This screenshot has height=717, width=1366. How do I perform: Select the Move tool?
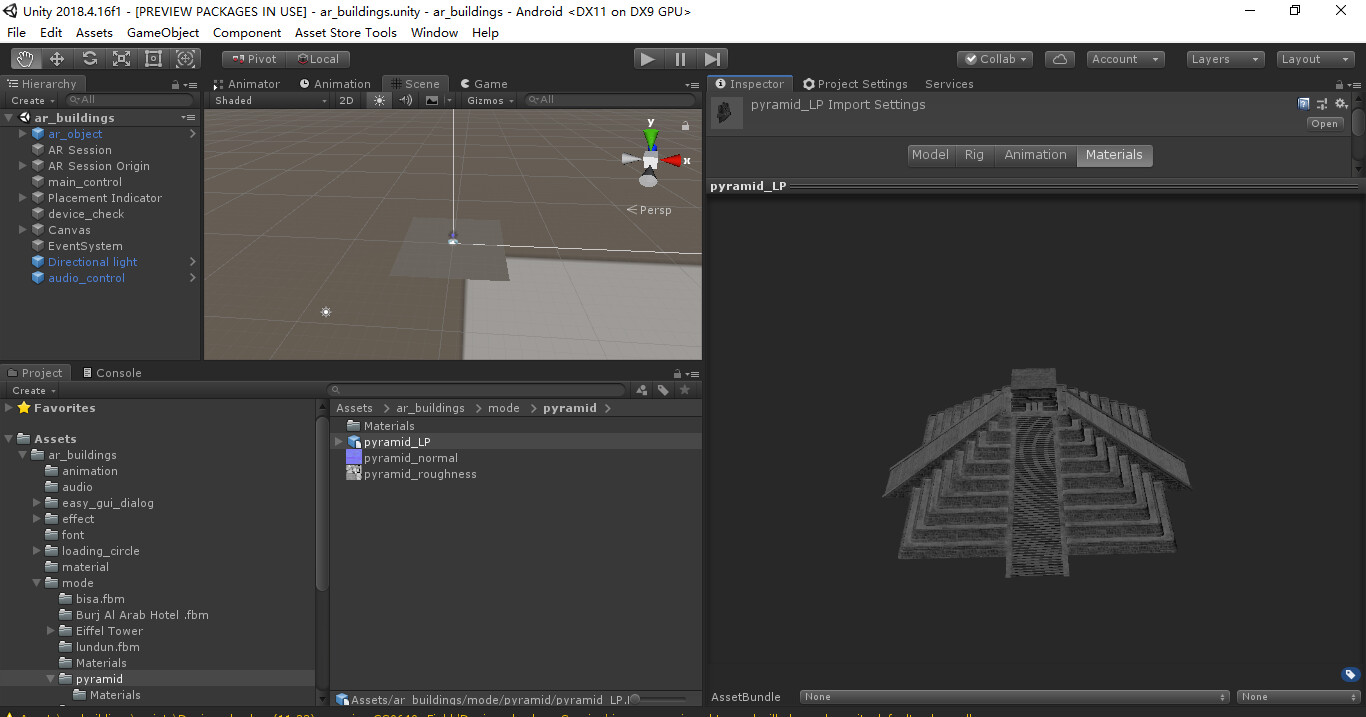(57, 59)
